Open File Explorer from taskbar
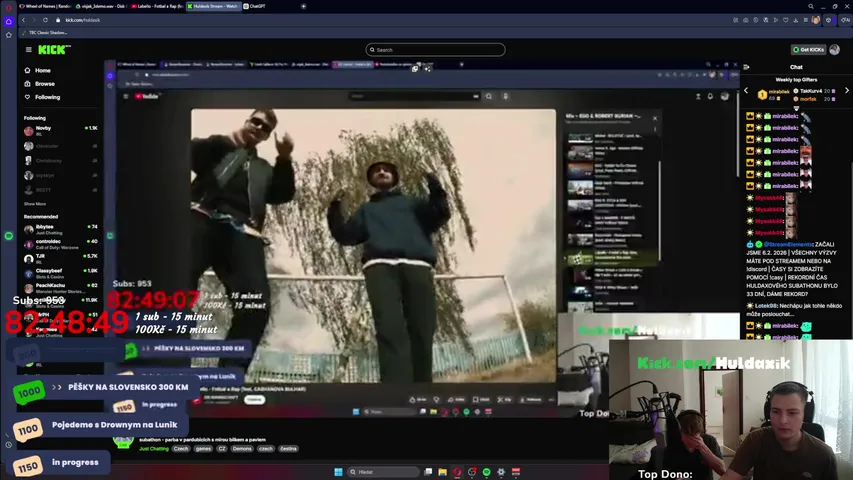853x480 pixels. coord(442,472)
